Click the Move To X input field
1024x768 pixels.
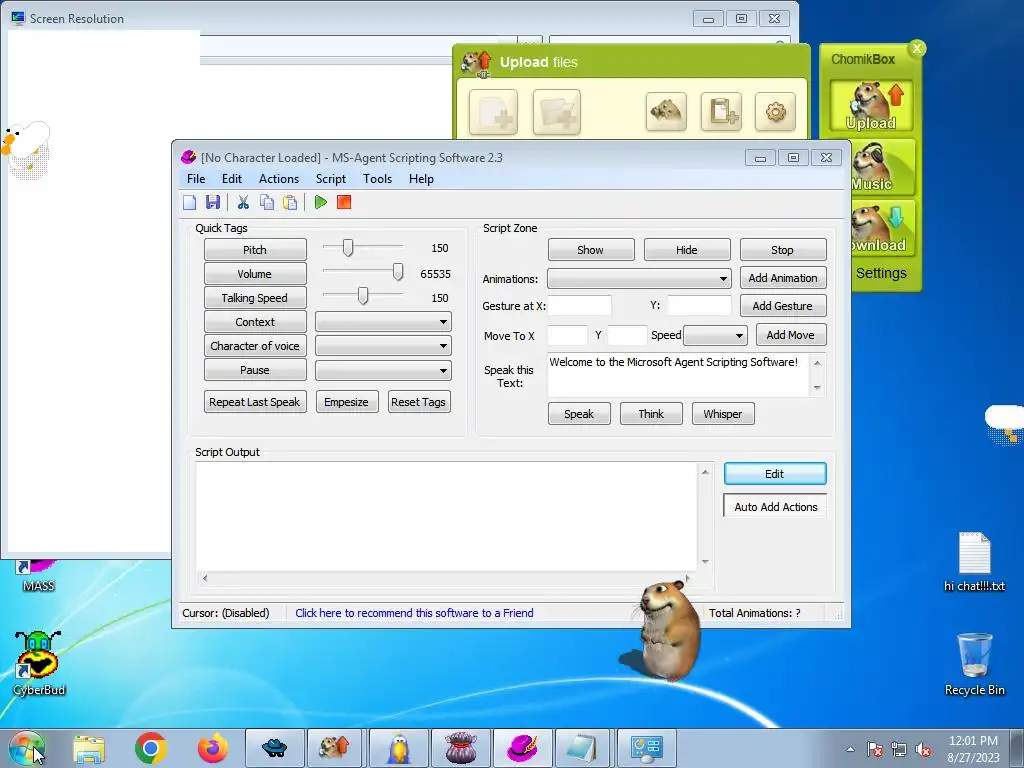pos(568,336)
